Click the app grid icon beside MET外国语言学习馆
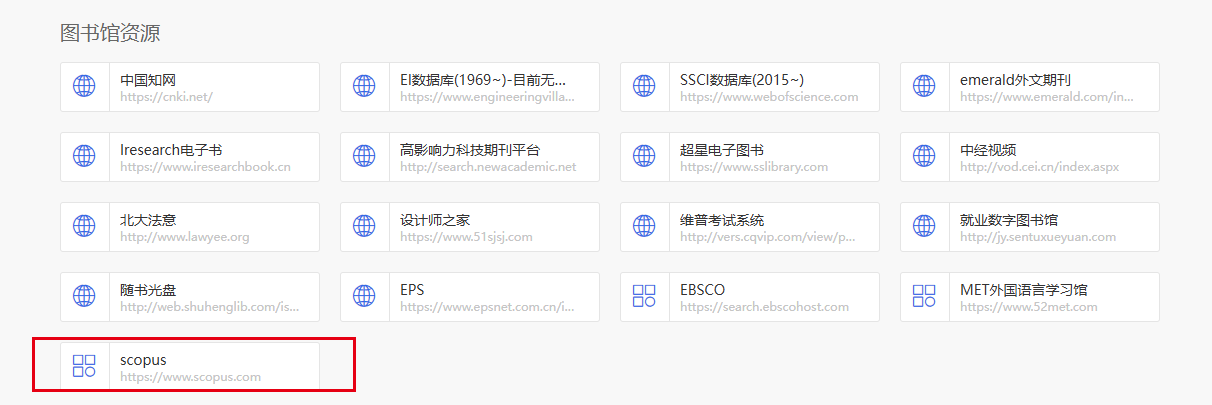Screen dimensions: 1212x405 point(924,297)
